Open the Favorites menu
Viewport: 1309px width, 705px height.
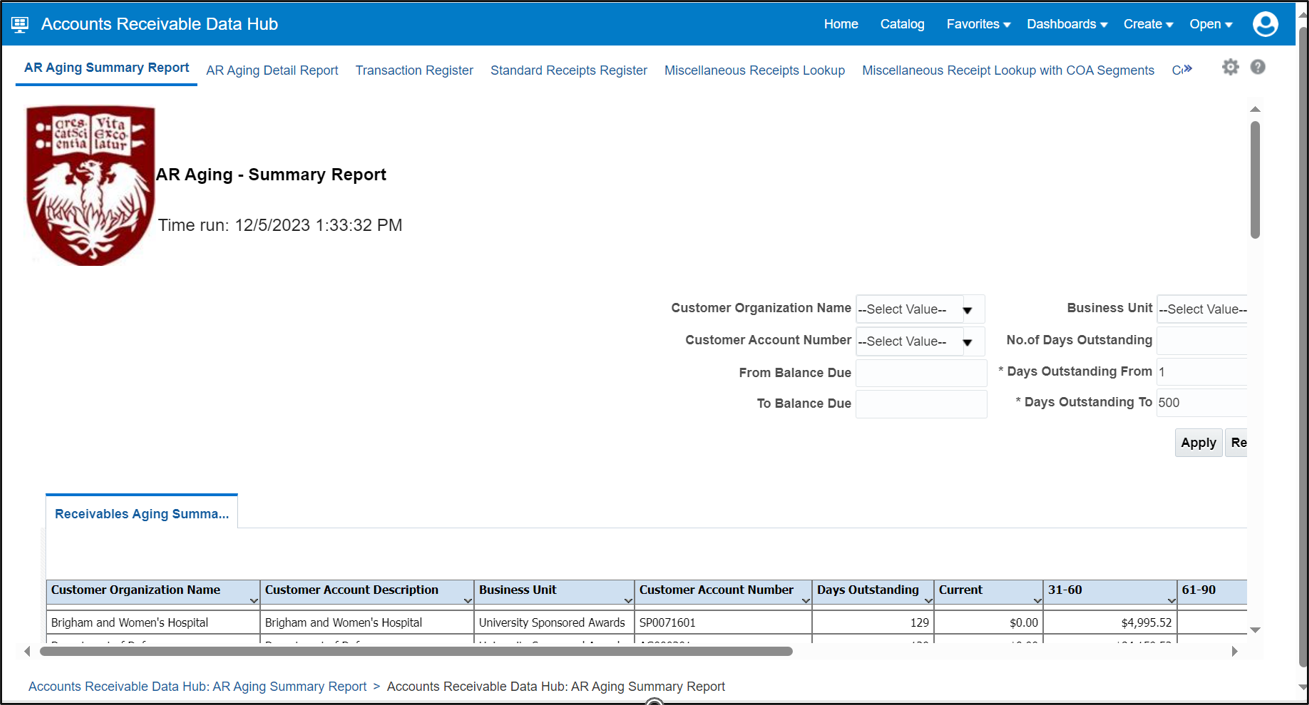click(979, 24)
